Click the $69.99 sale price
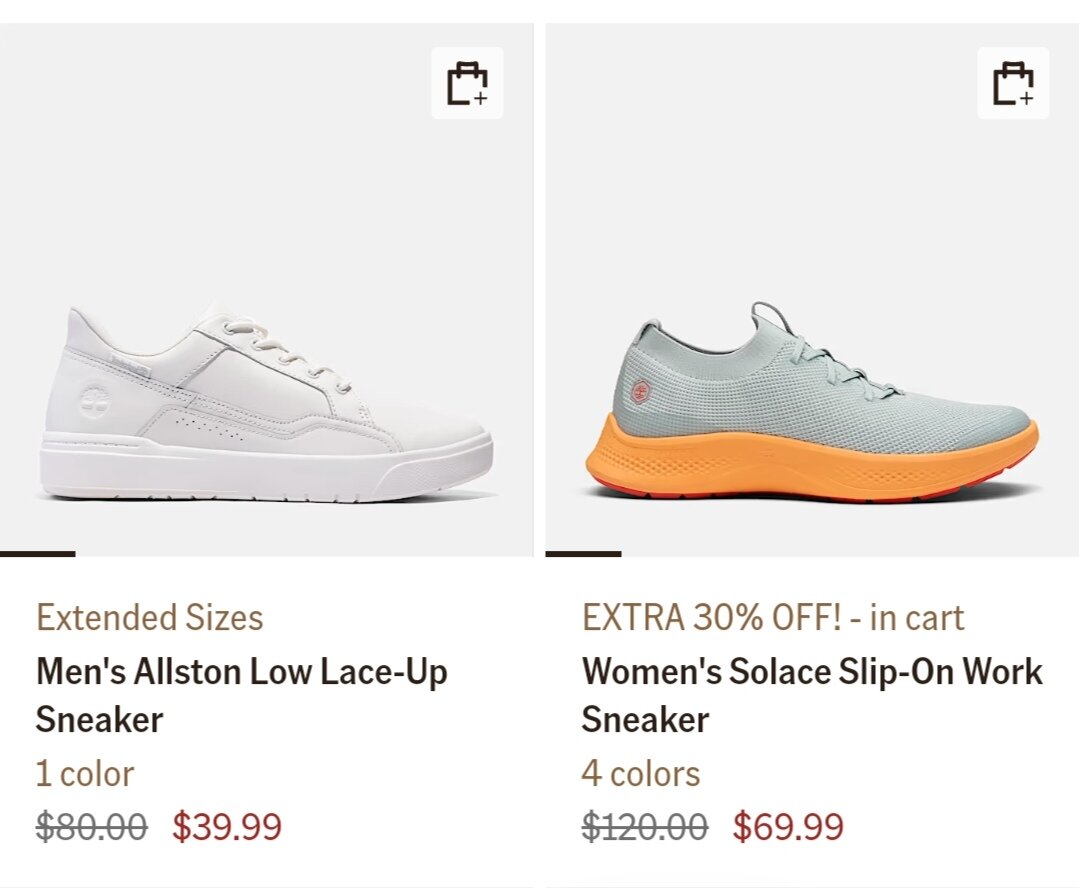Viewport: 1079px width, 888px height. pos(788,827)
